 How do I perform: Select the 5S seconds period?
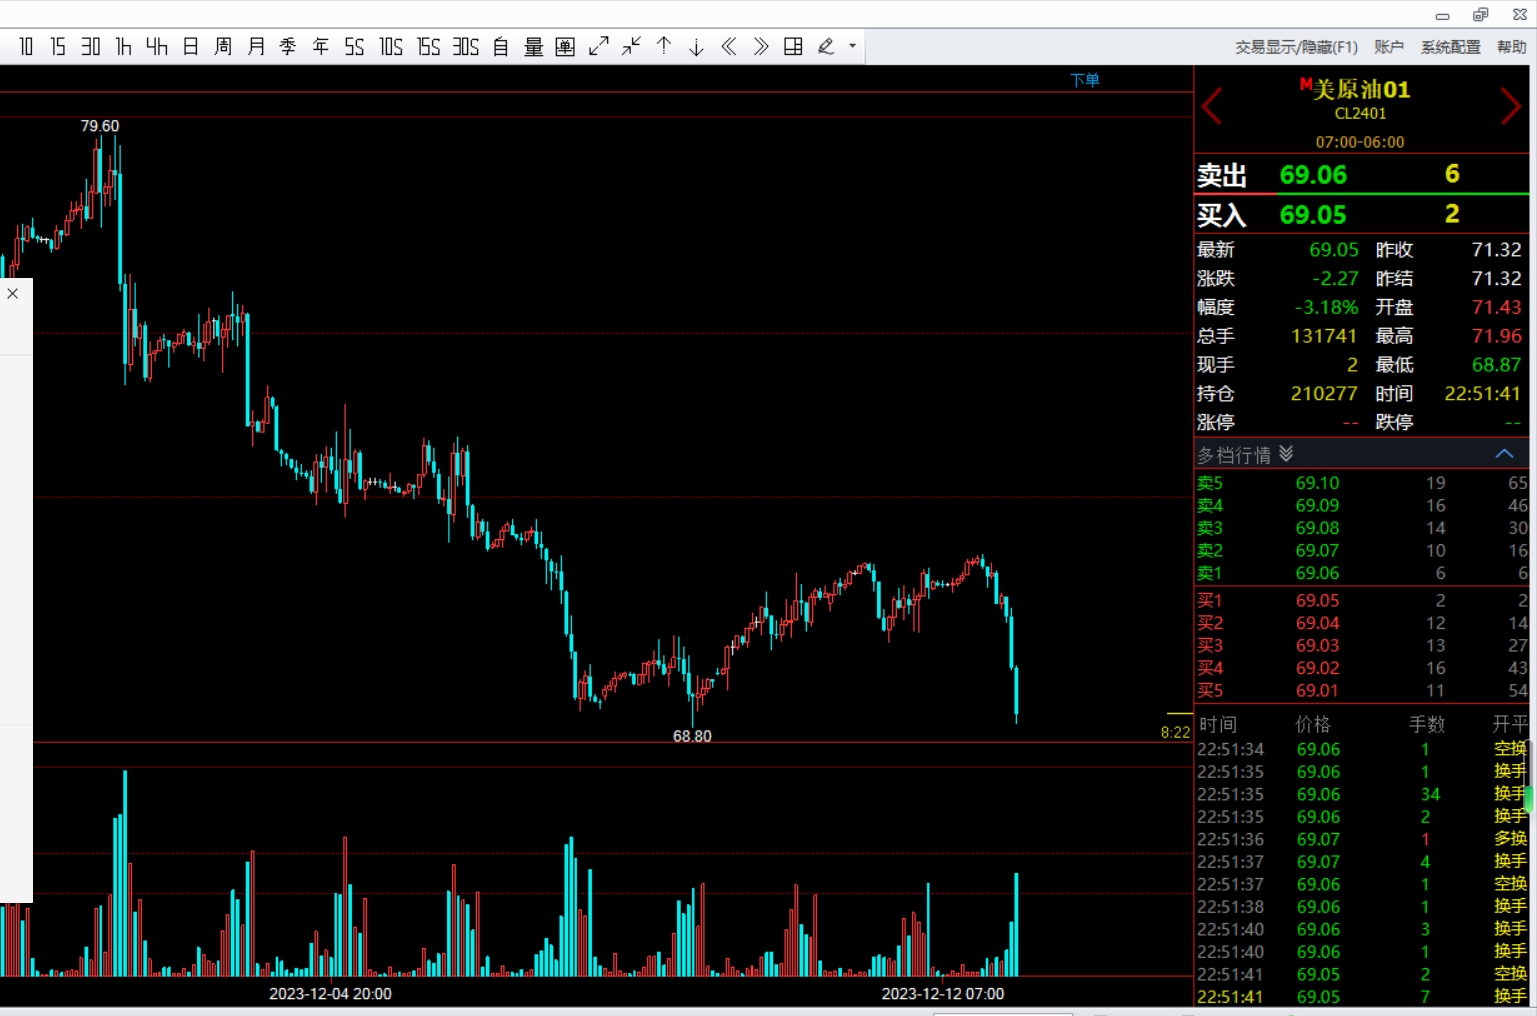click(x=354, y=47)
